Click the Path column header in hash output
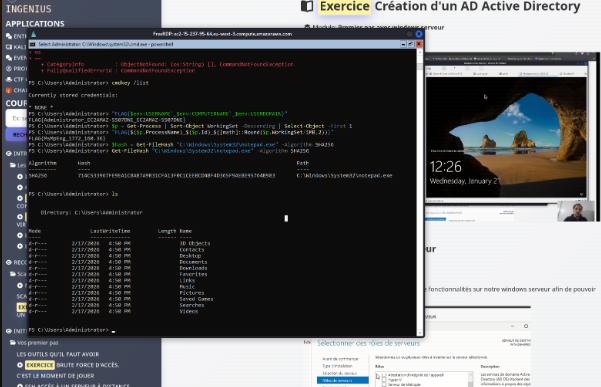The height and width of the screenshot is (387, 601). [302, 163]
